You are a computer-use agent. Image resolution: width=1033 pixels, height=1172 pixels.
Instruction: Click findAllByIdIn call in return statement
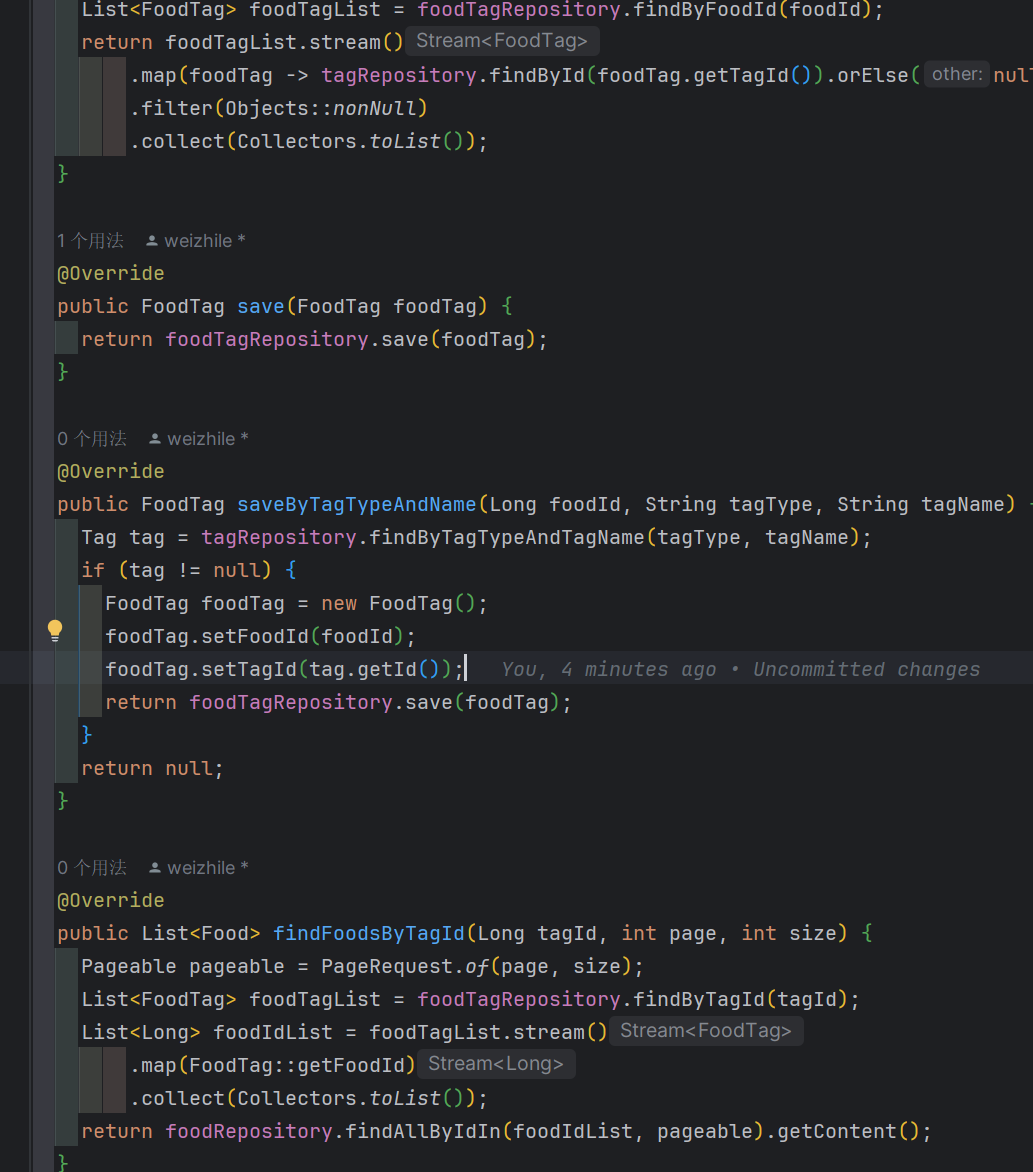pos(422,1132)
